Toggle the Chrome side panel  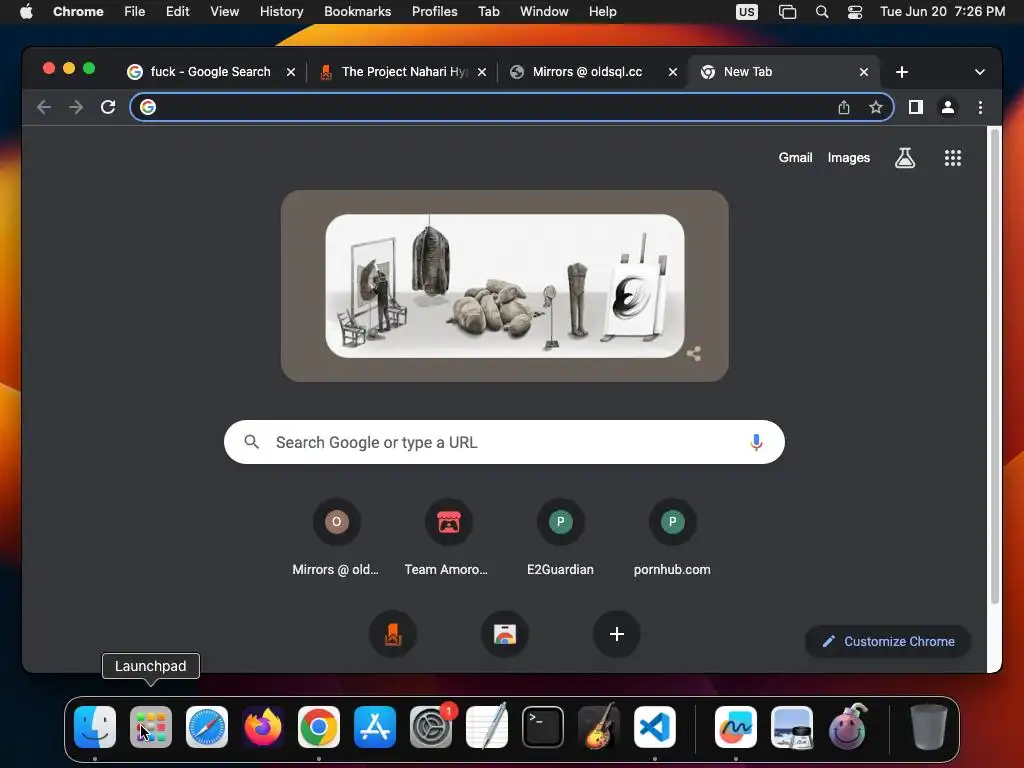pyautogui.click(x=916, y=107)
